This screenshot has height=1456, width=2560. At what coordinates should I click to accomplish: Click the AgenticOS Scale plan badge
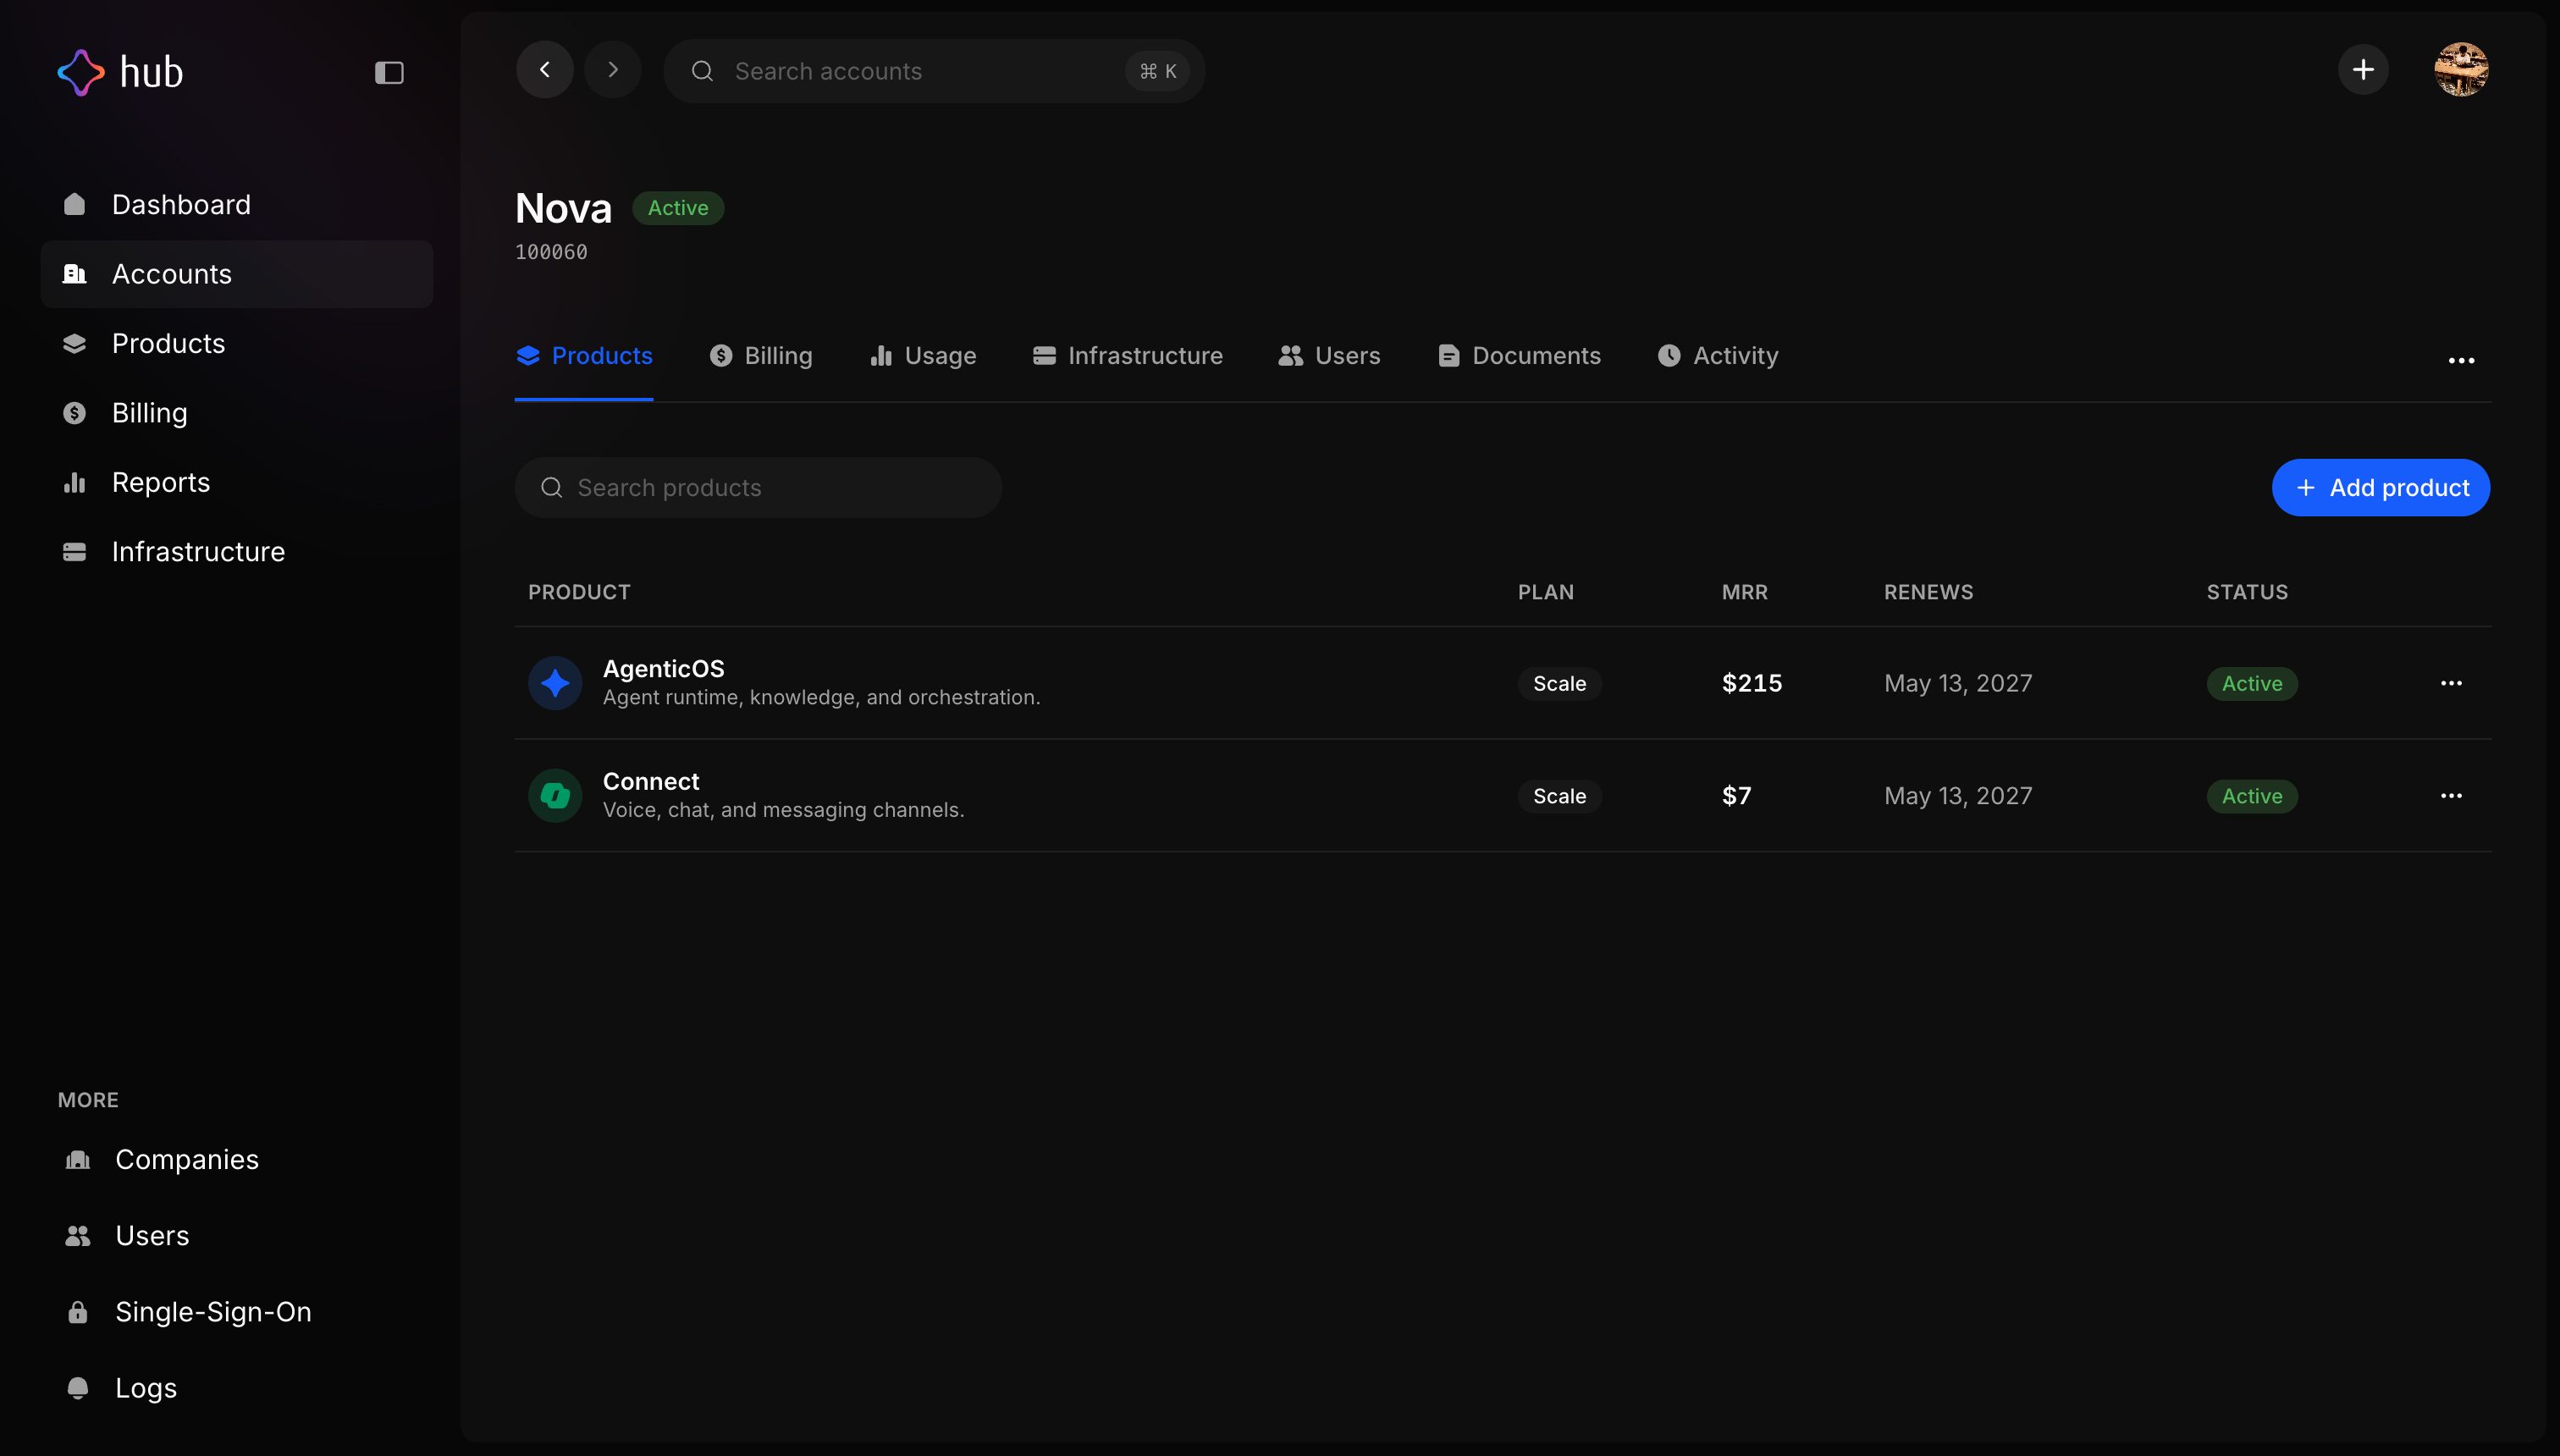coord(1559,684)
